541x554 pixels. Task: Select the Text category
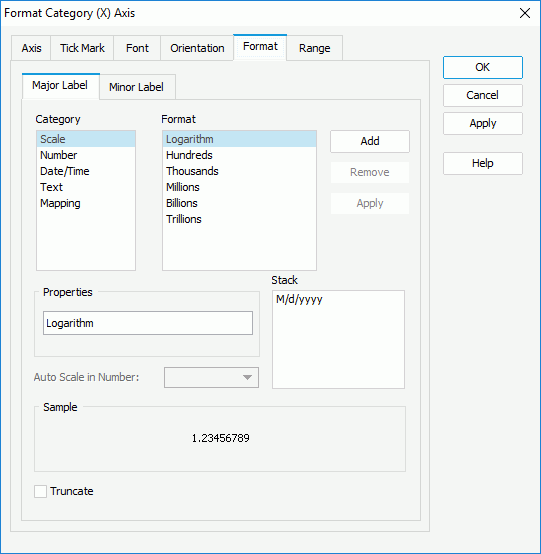click(86, 187)
